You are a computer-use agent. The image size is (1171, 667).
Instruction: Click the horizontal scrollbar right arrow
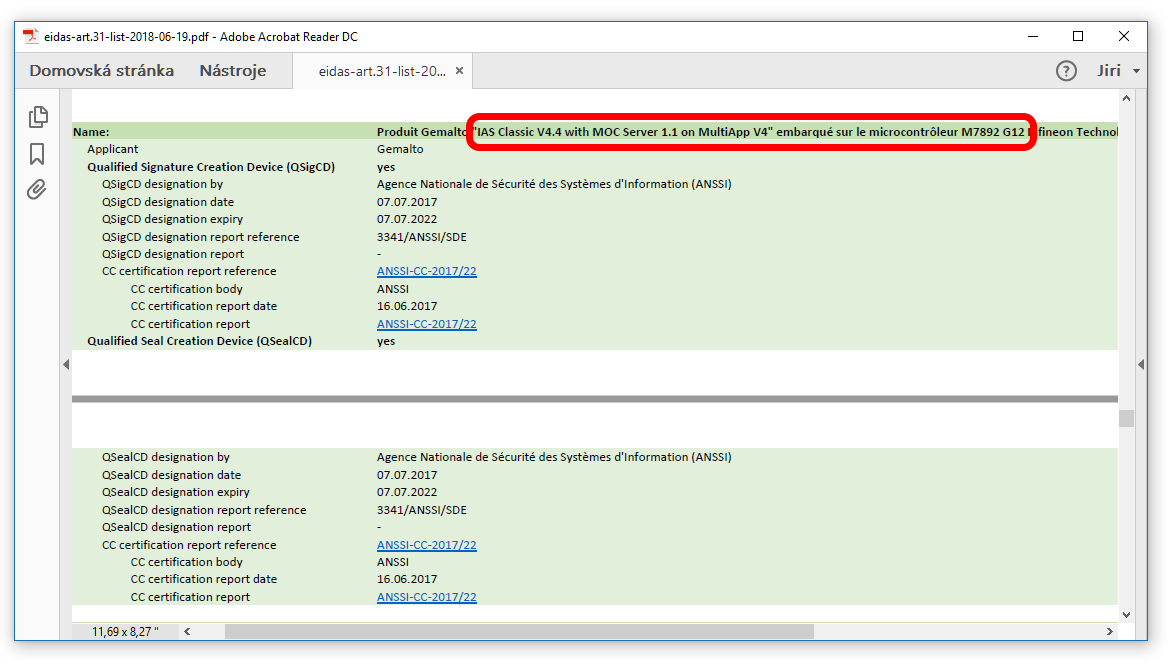pyautogui.click(x=1110, y=631)
